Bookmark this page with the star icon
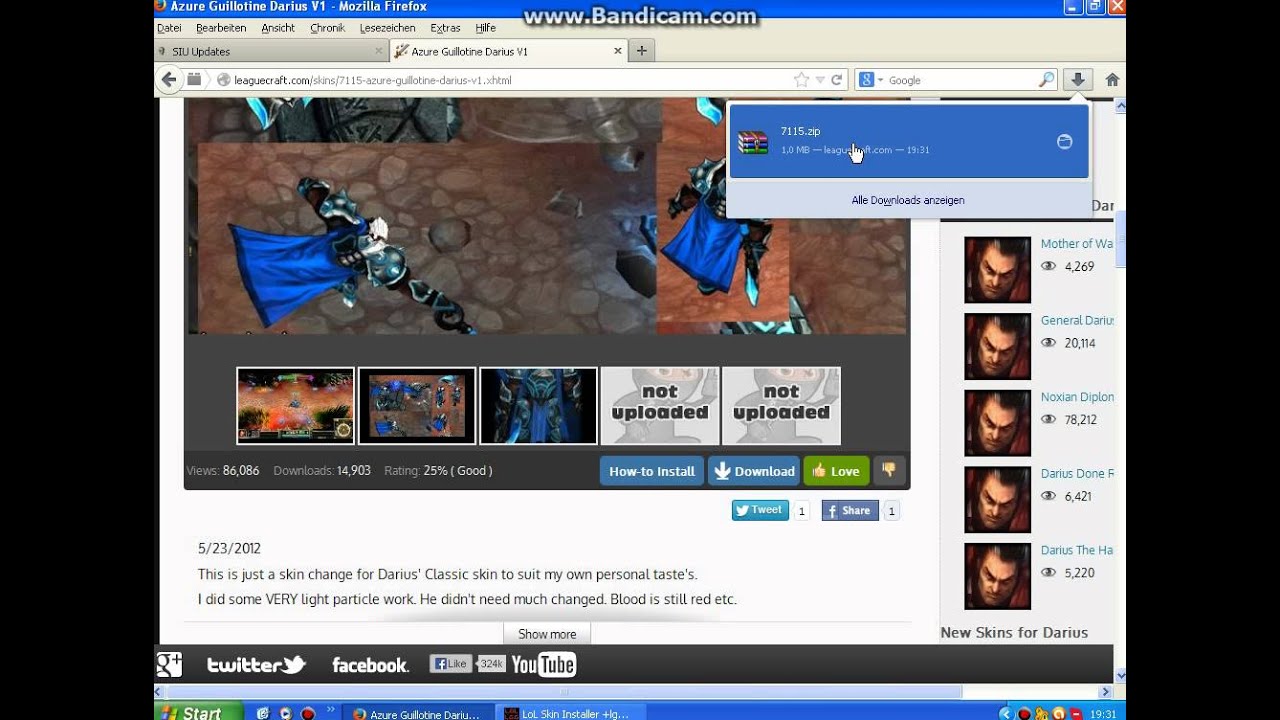The image size is (1280, 720). point(801,80)
